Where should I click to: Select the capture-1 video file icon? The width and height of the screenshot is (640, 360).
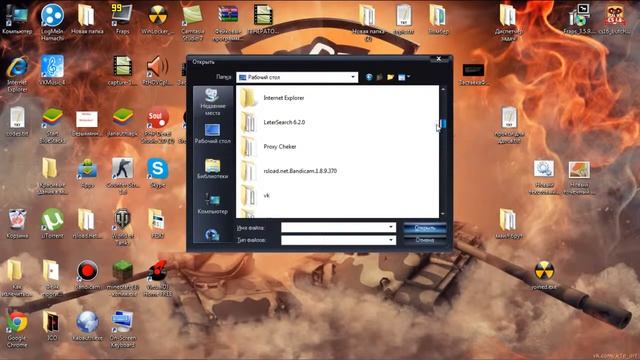pyautogui.click(x=122, y=70)
